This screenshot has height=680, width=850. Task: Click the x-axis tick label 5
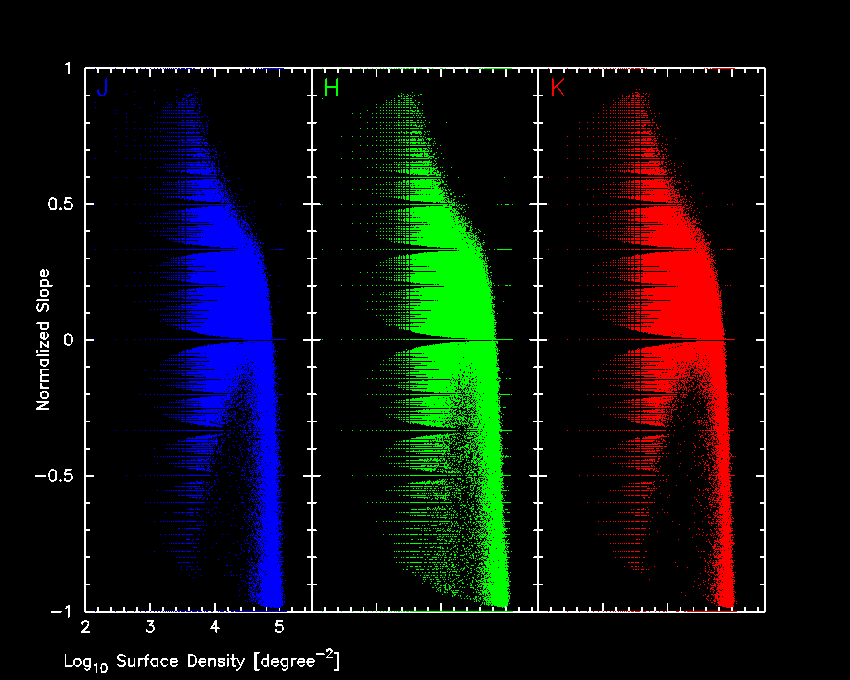click(280, 628)
